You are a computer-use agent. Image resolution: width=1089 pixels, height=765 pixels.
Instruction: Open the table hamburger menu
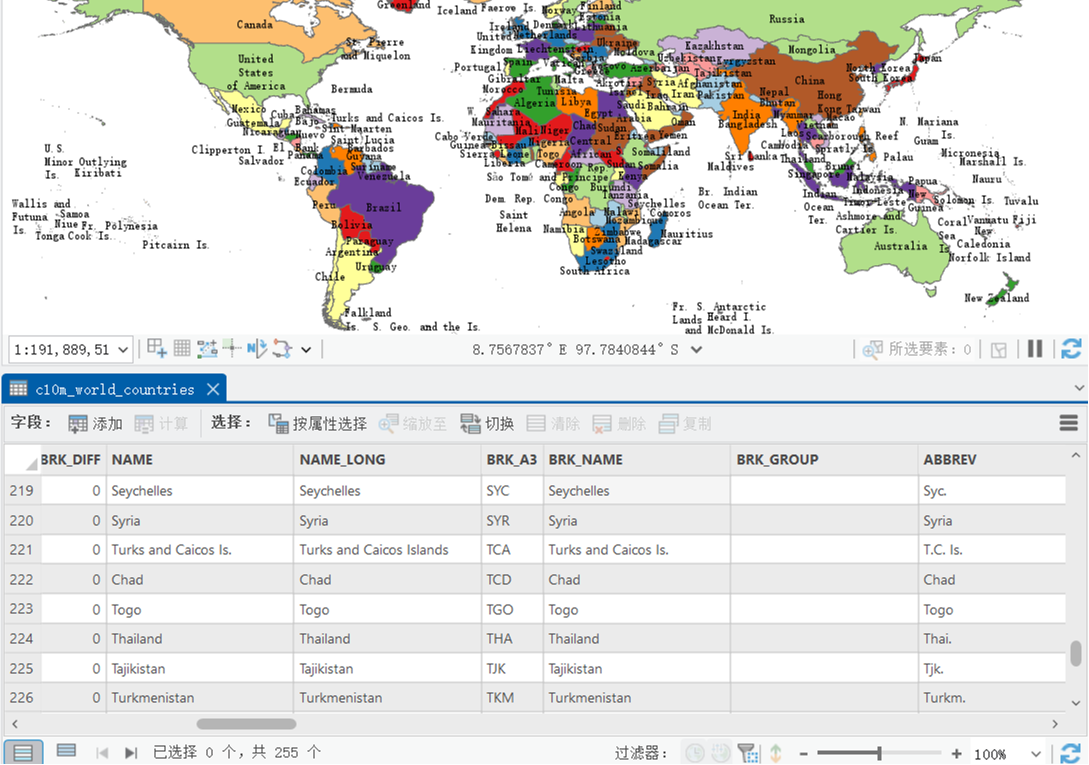(x=1069, y=422)
